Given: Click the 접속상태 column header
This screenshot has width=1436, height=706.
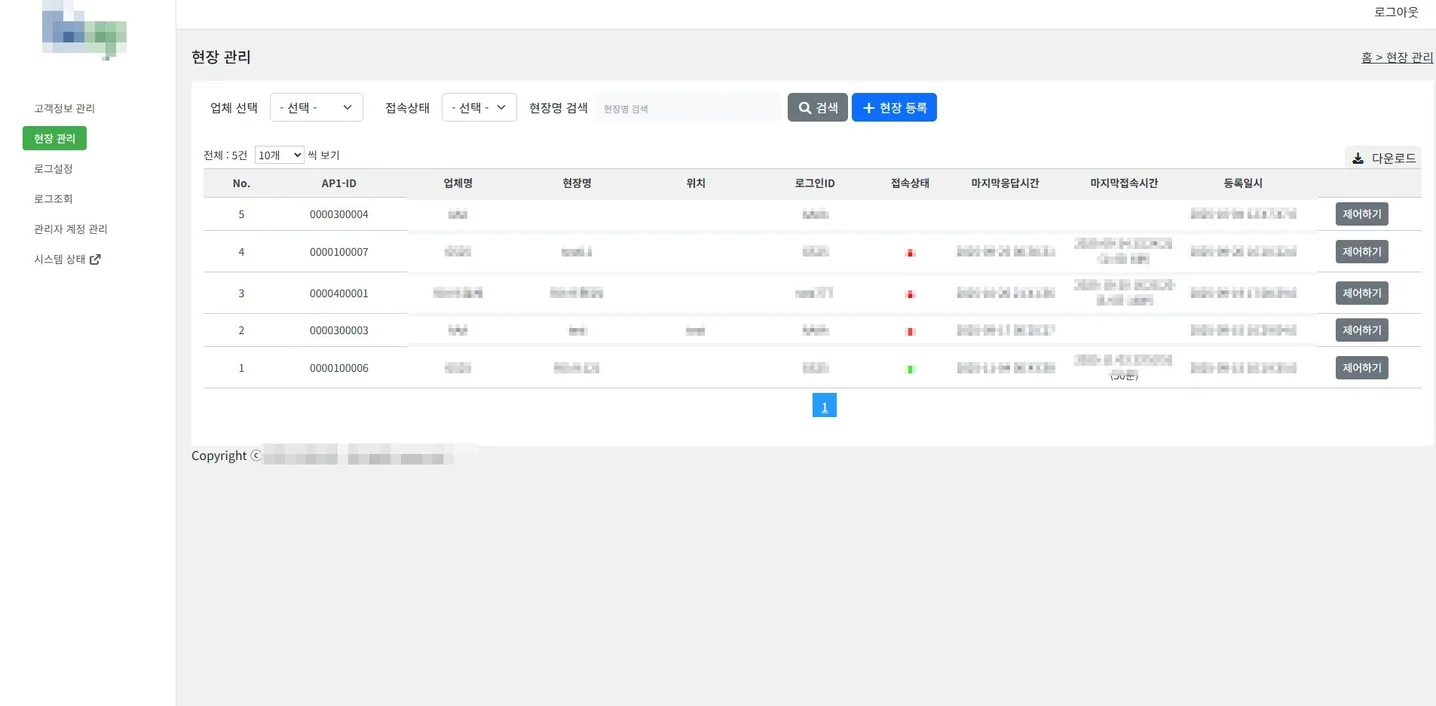Looking at the screenshot, I should [x=910, y=183].
